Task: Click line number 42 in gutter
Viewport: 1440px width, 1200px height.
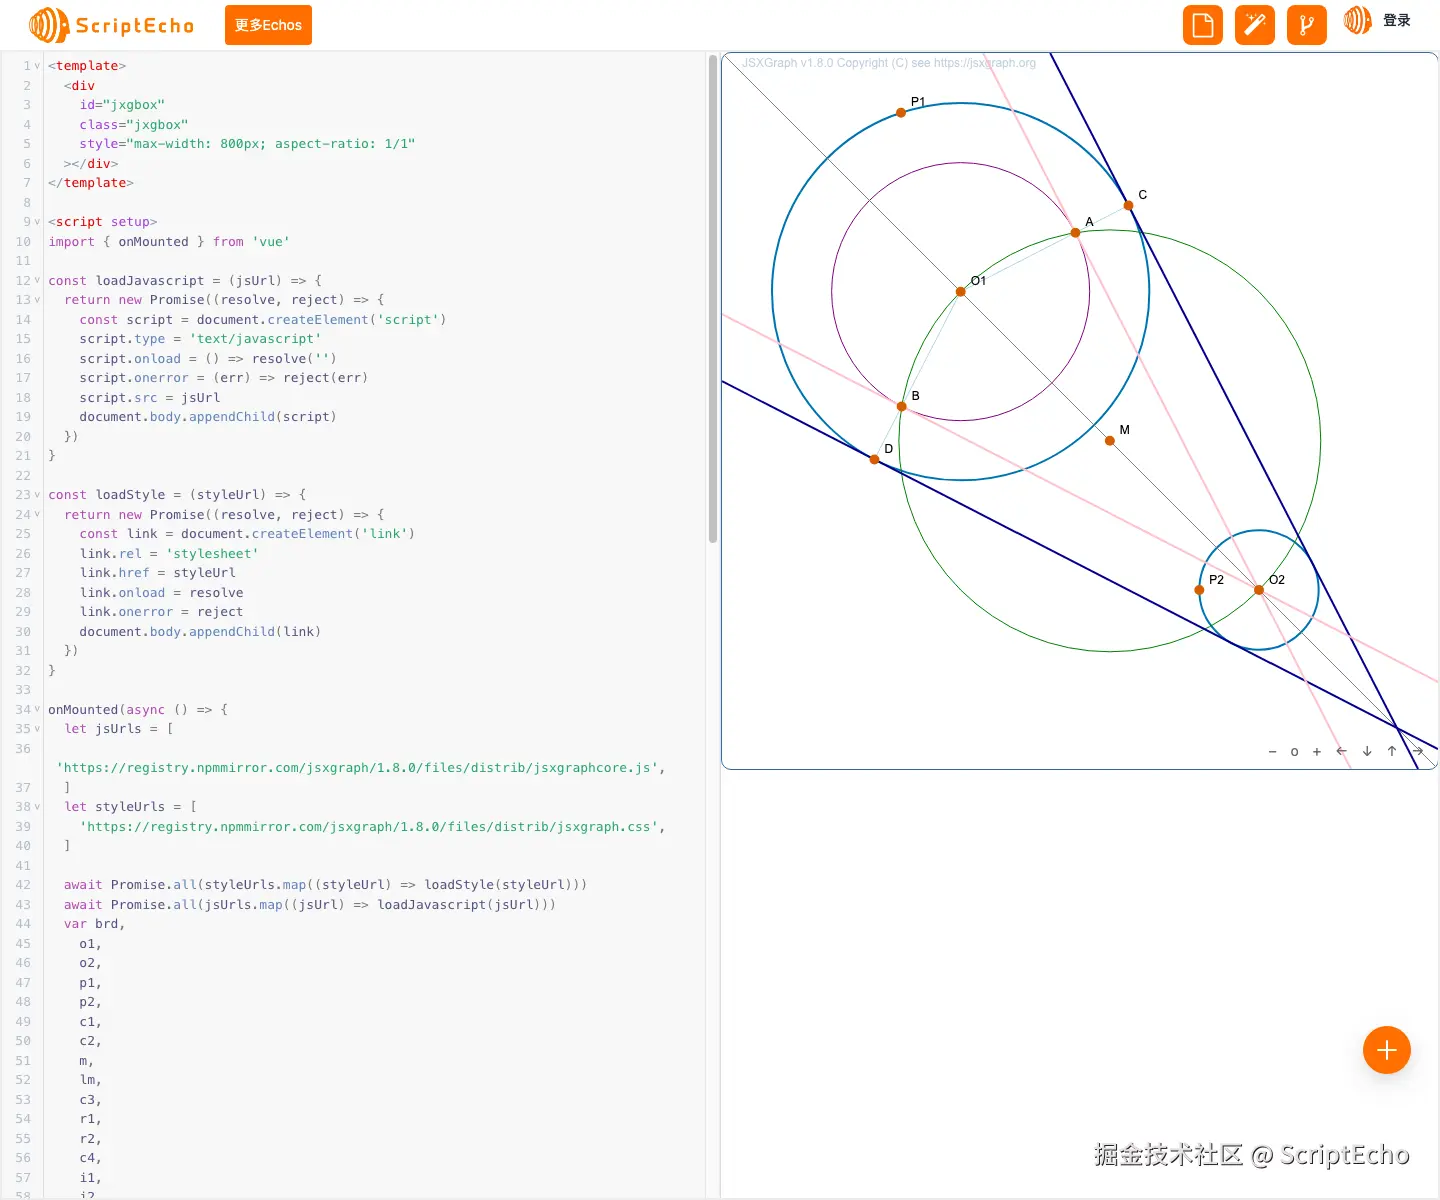Action: [23, 885]
